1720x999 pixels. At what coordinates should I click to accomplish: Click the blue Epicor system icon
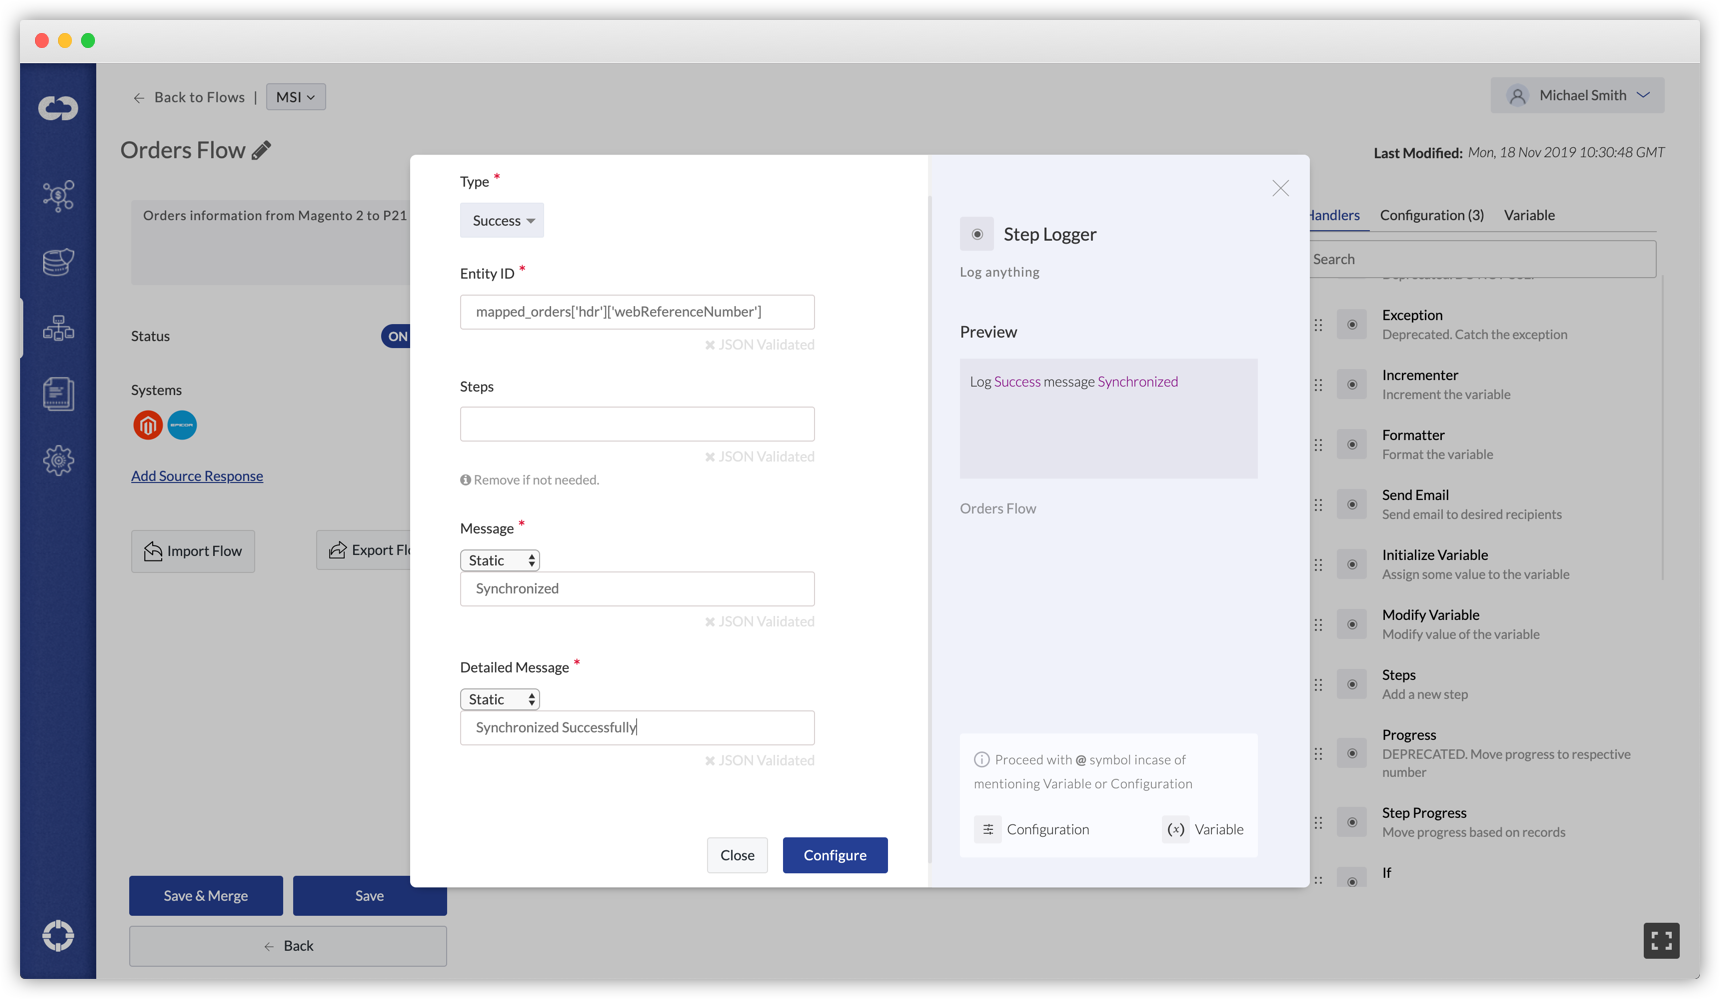tap(182, 425)
